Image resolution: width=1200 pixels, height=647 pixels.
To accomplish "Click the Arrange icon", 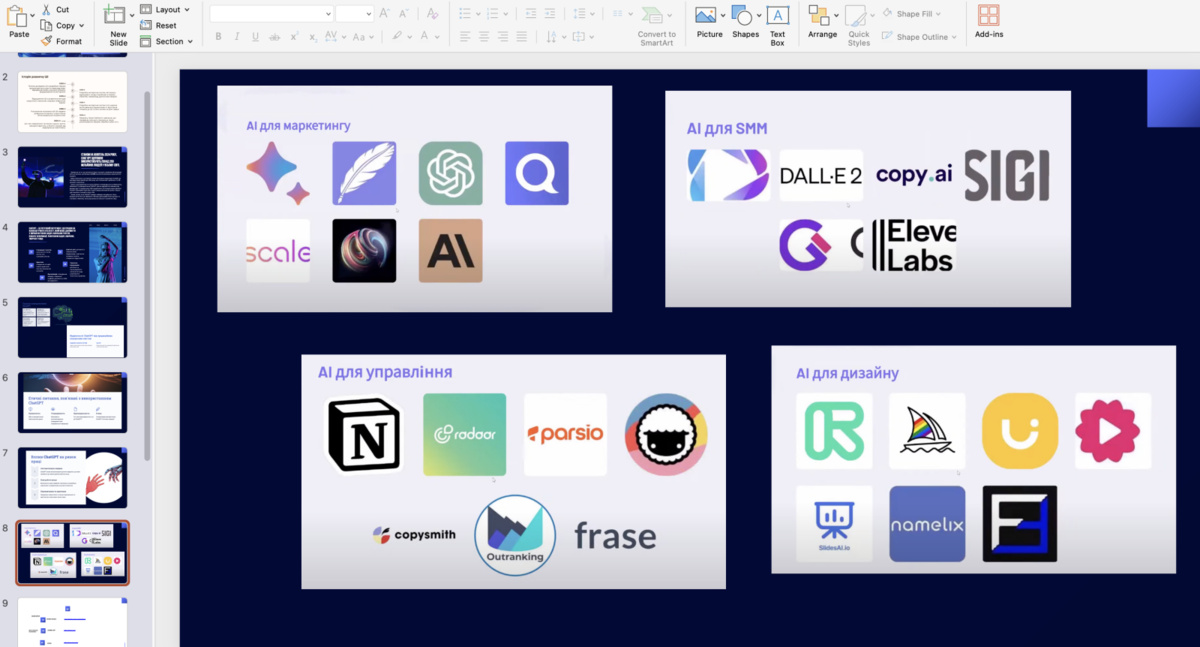I will (818, 15).
